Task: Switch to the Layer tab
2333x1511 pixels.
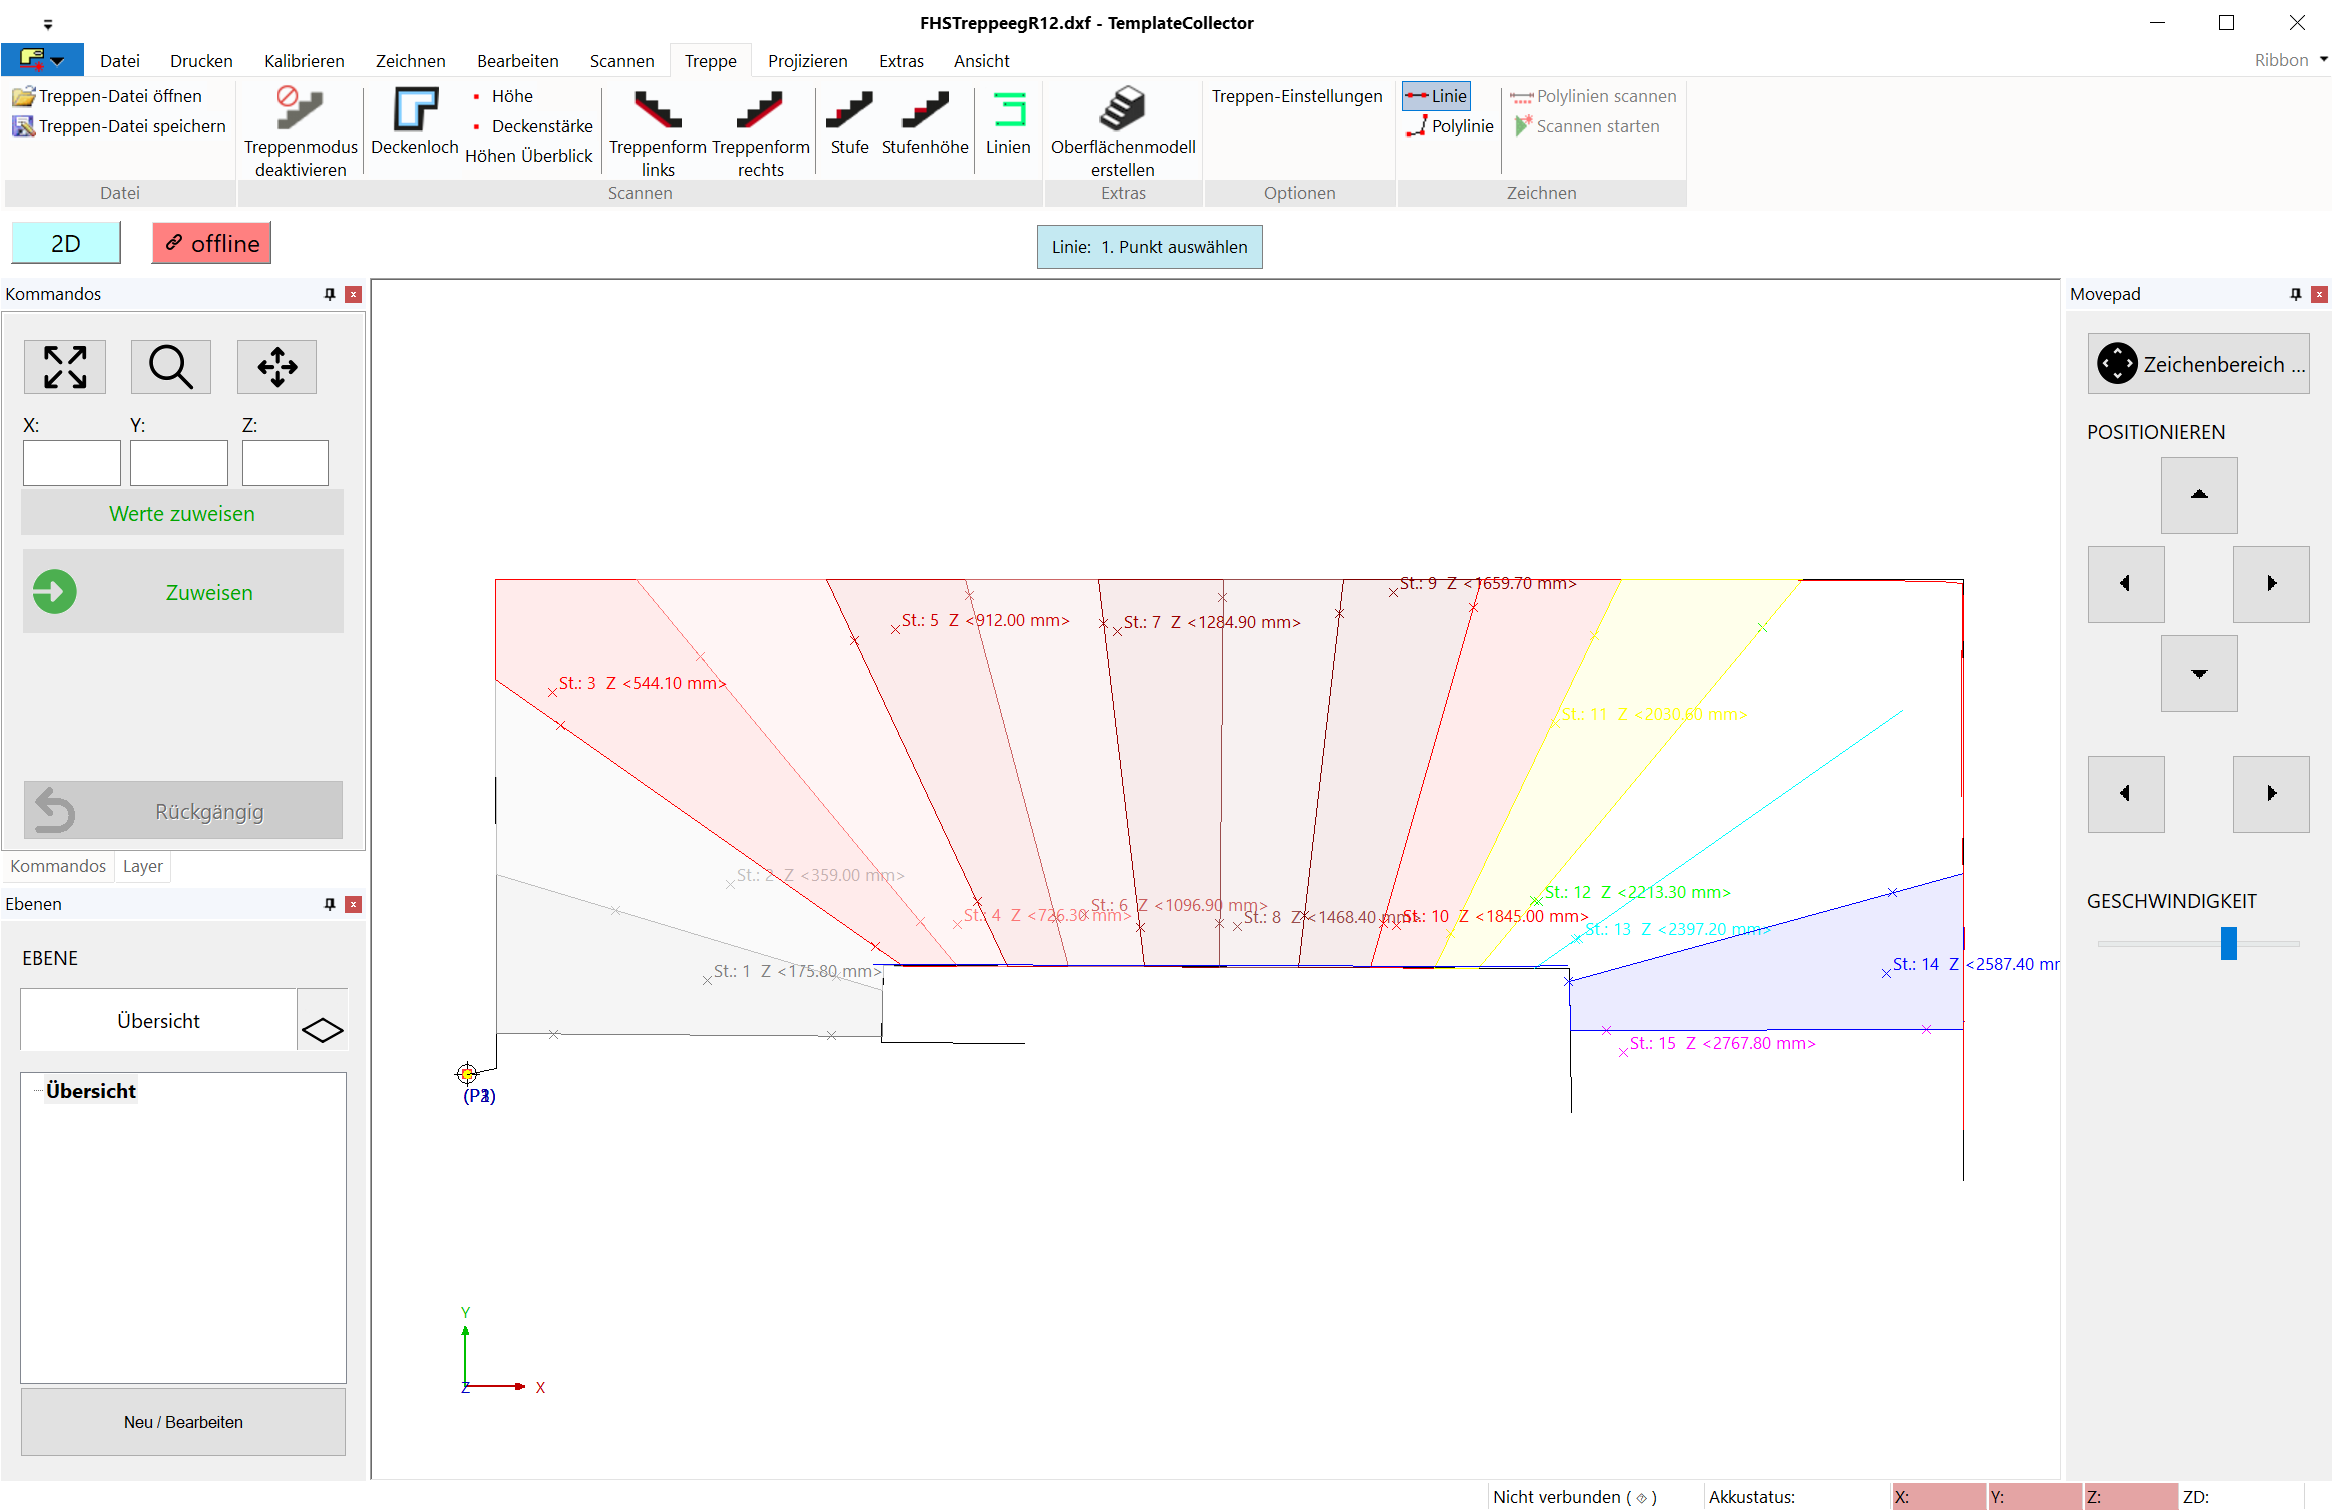Action: (142, 866)
